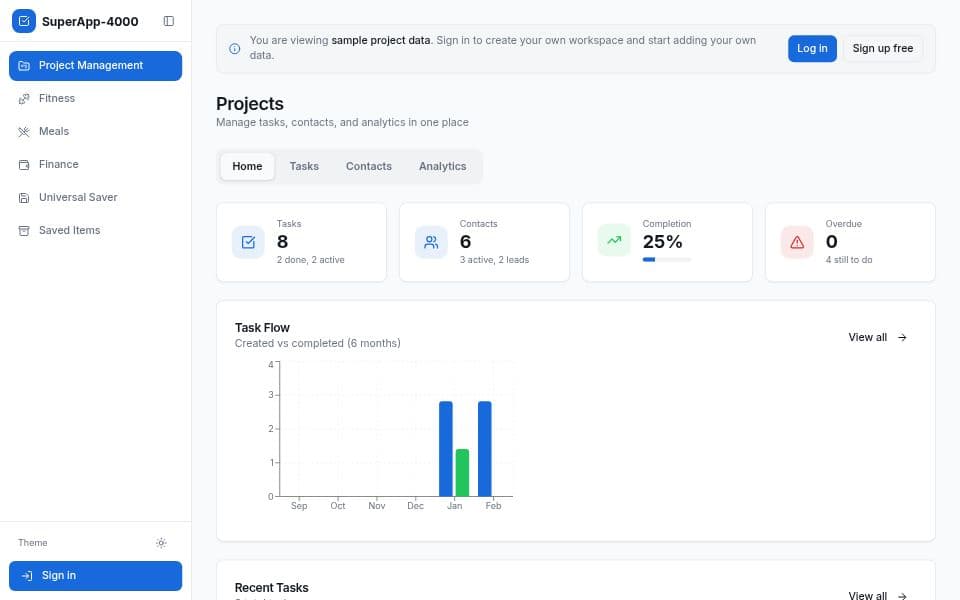Image resolution: width=960 pixels, height=600 pixels.
Task: Click the Saved Items archive icon
Action: [24, 230]
